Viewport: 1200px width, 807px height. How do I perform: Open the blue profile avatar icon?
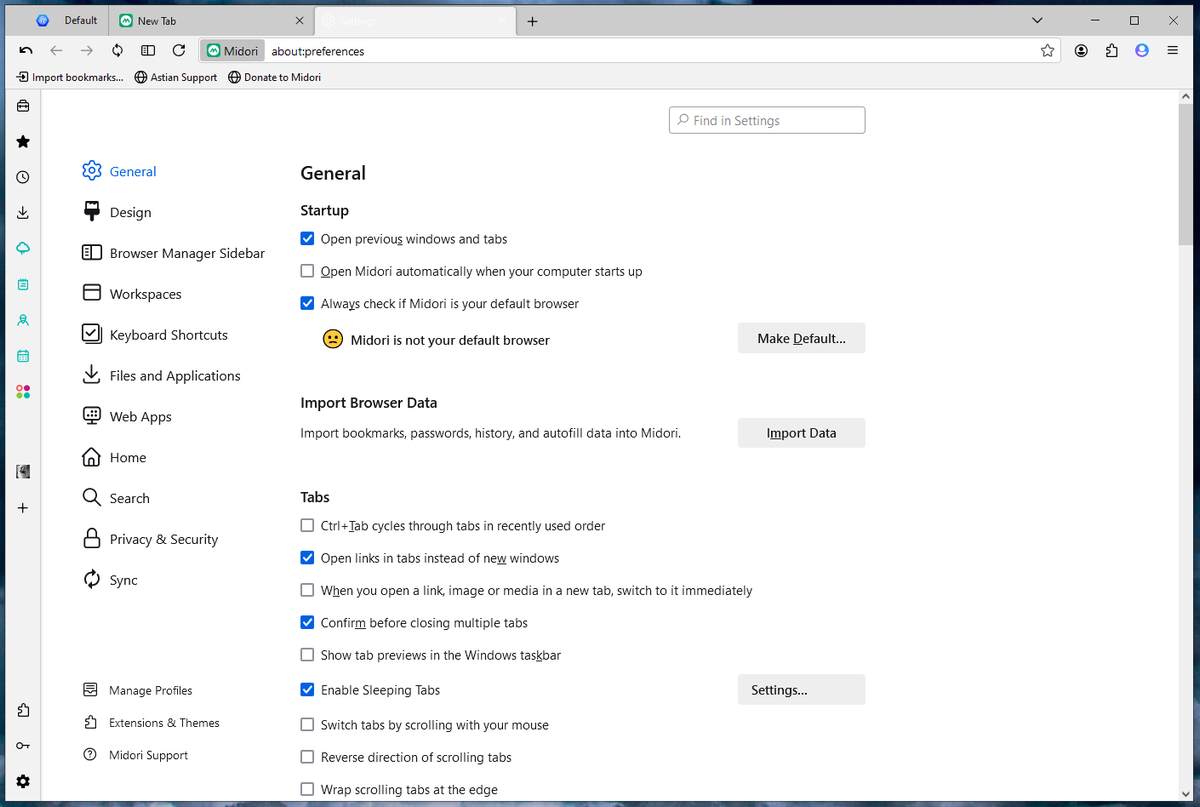pos(1142,50)
